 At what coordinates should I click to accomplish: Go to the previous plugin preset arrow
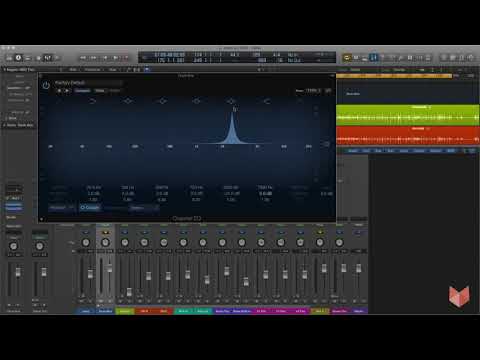click(x=59, y=91)
